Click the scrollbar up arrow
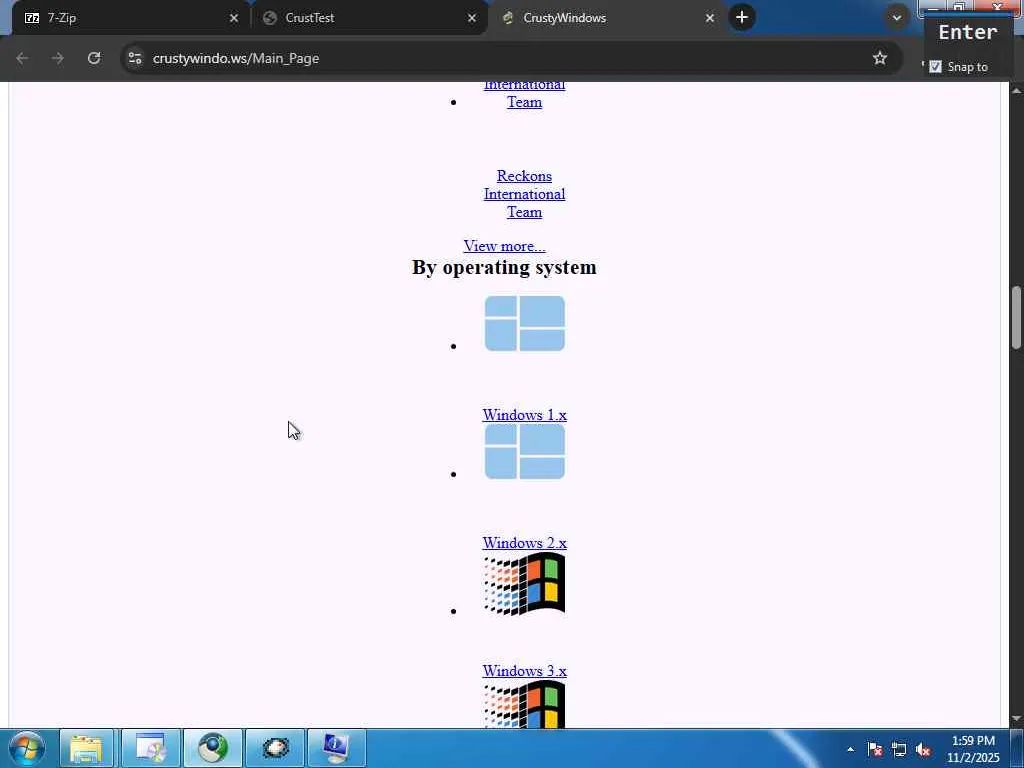 point(1017,90)
